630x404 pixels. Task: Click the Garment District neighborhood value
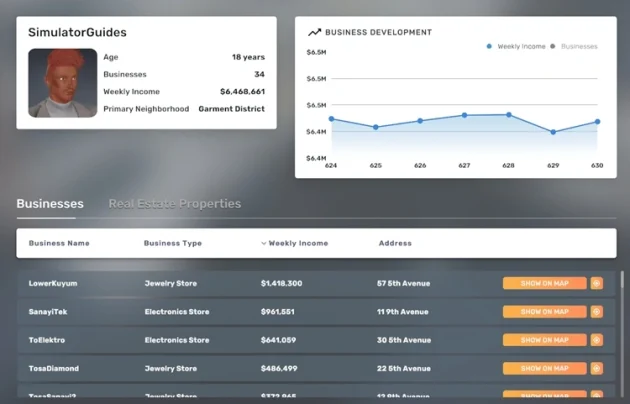pyautogui.click(x=231, y=109)
